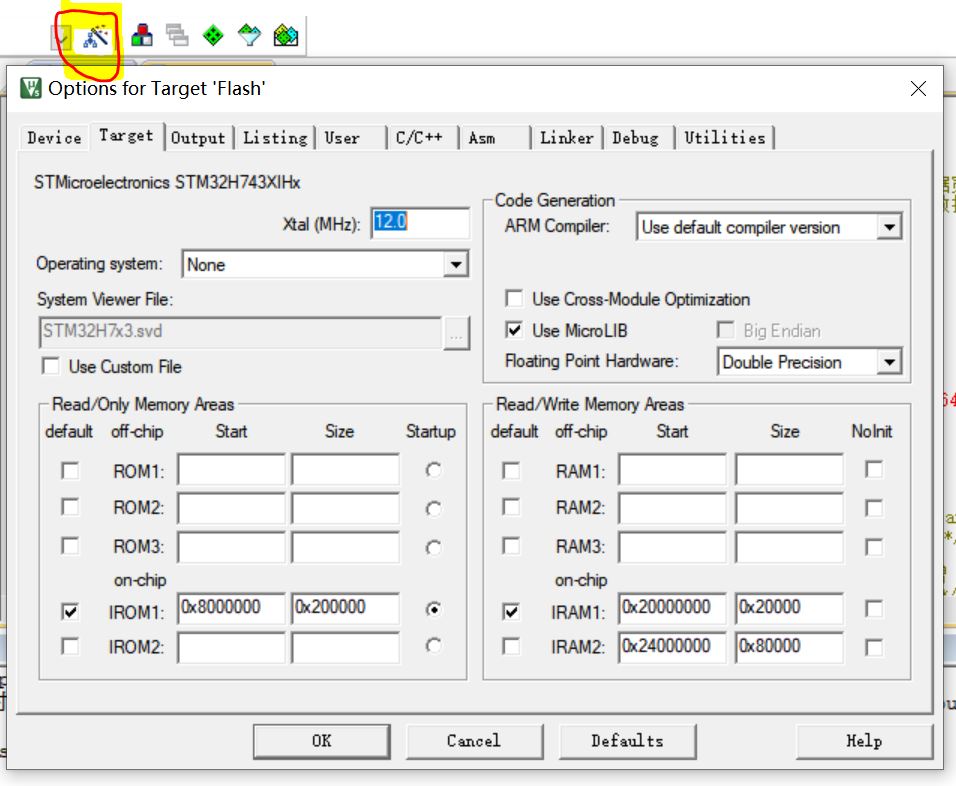Check the RAM2 default checkbox
This screenshot has width=956, height=786.
[511, 507]
